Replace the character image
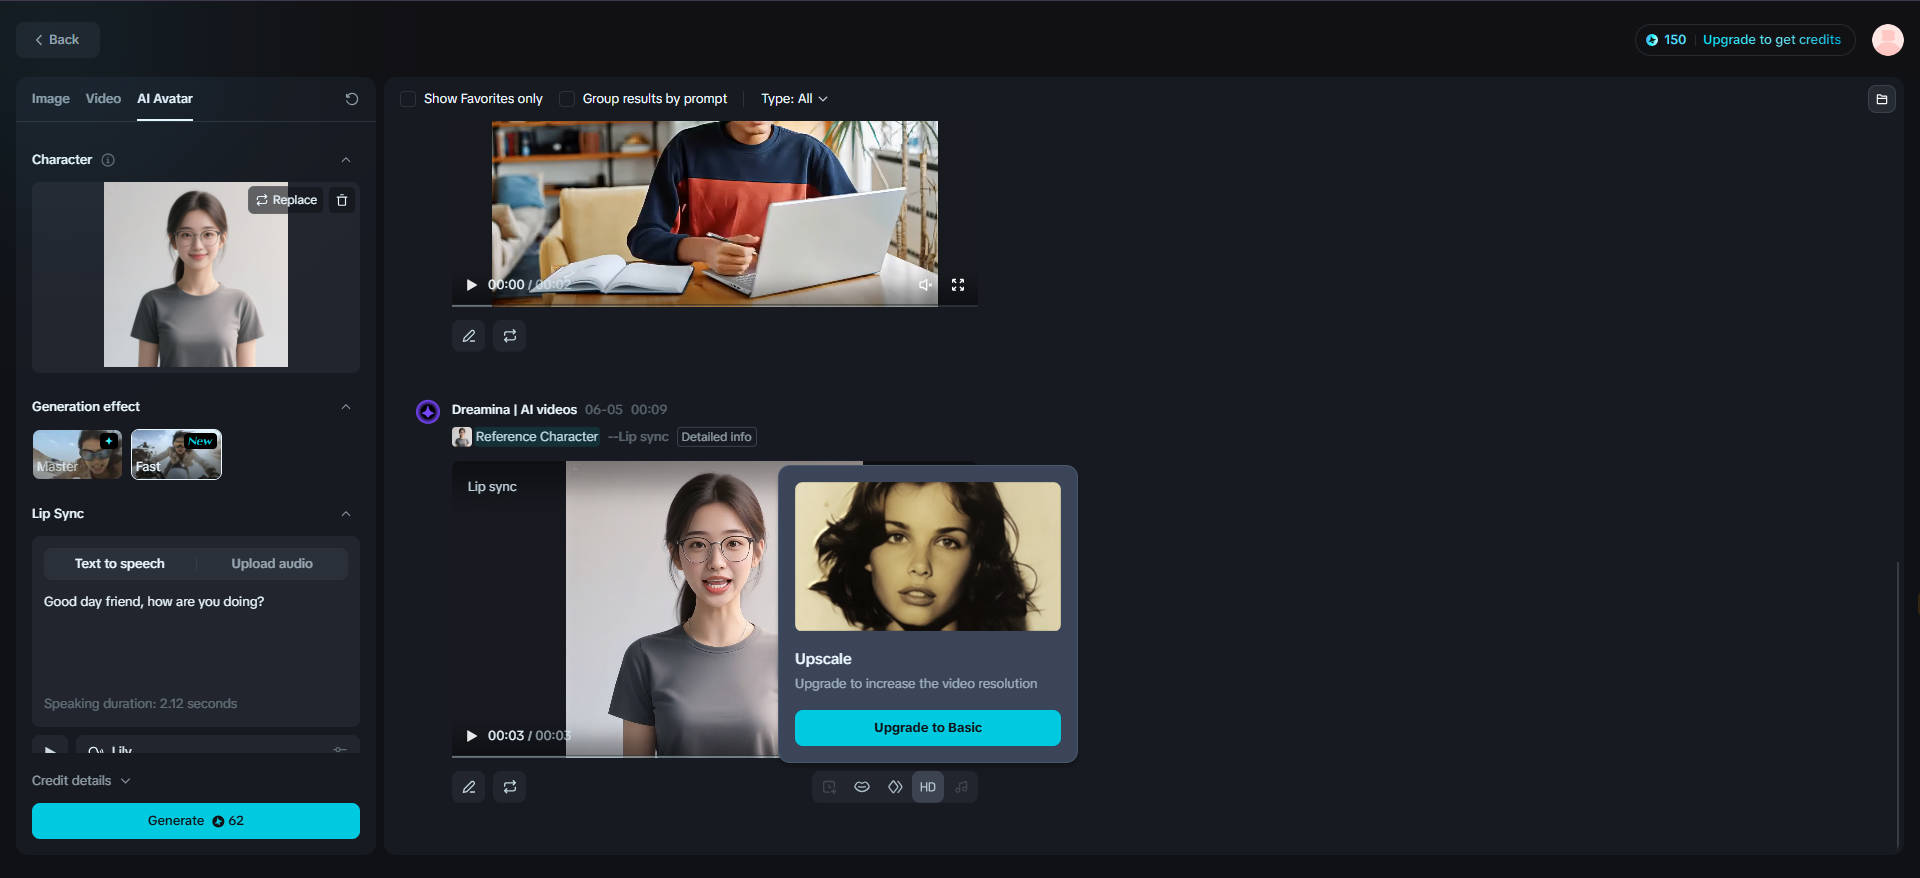 [286, 200]
